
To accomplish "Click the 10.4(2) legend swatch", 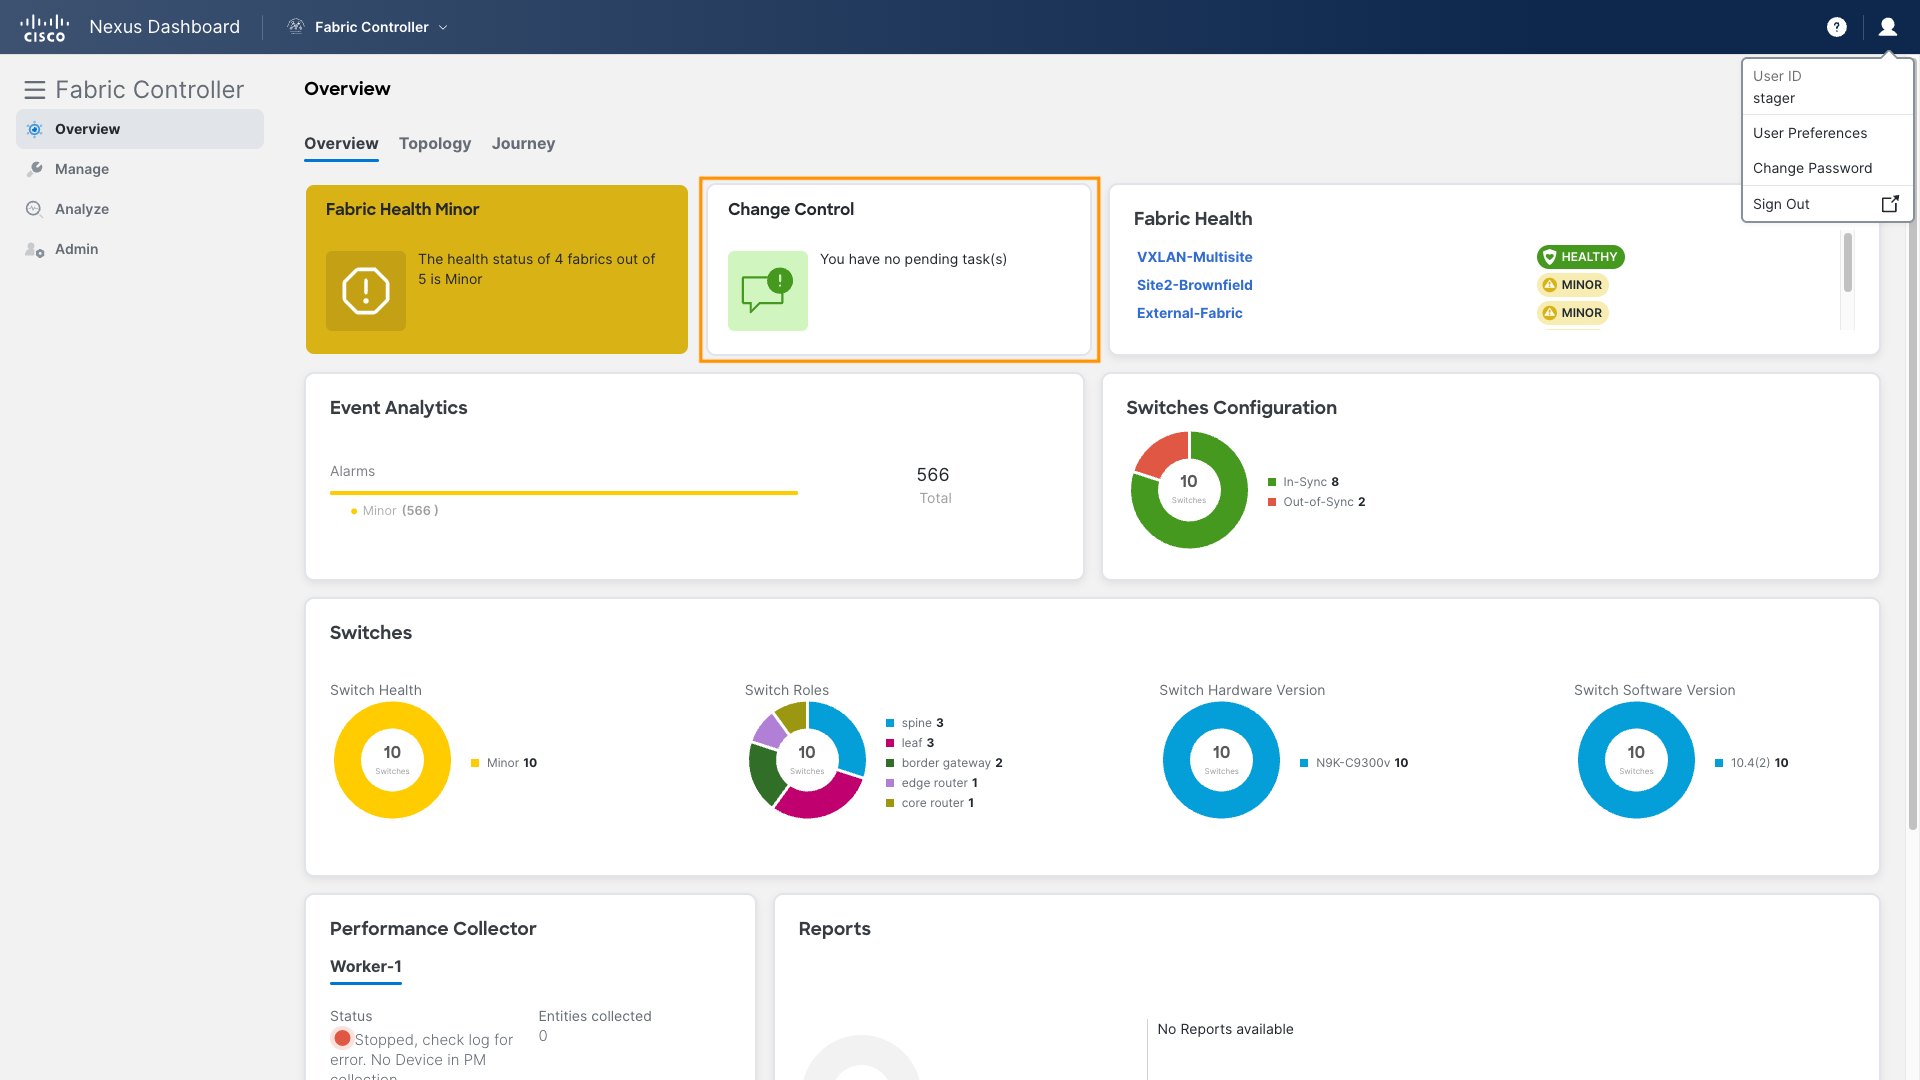I will click(x=1719, y=763).
